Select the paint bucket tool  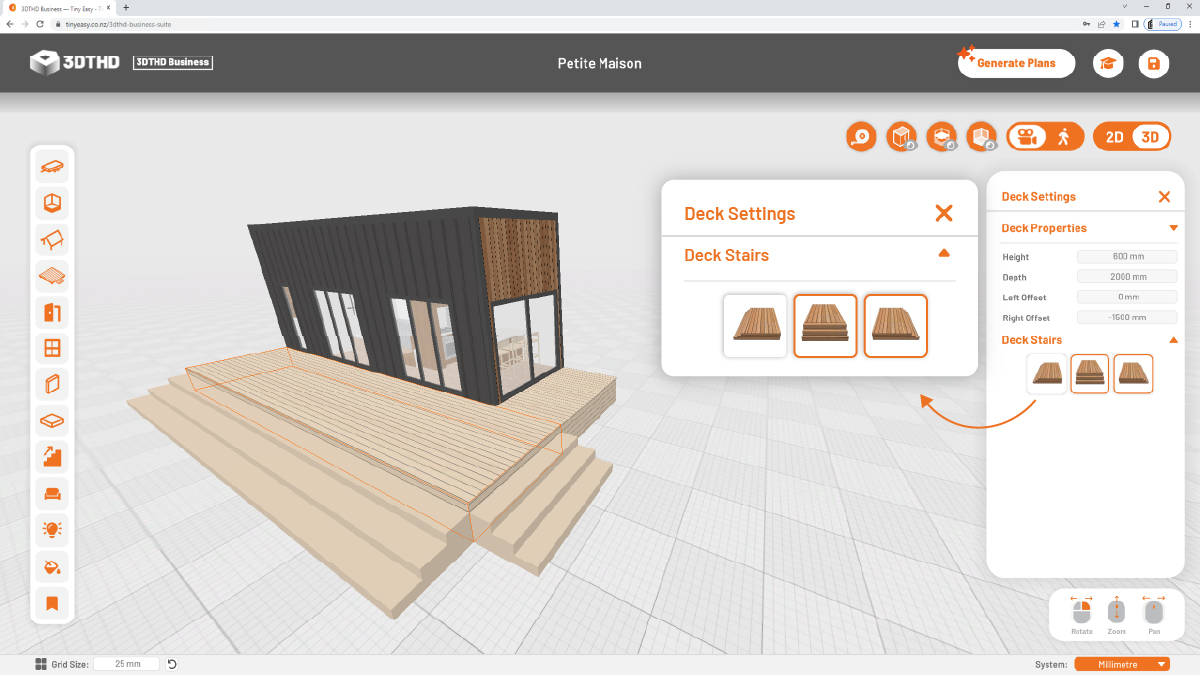(x=52, y=566)
